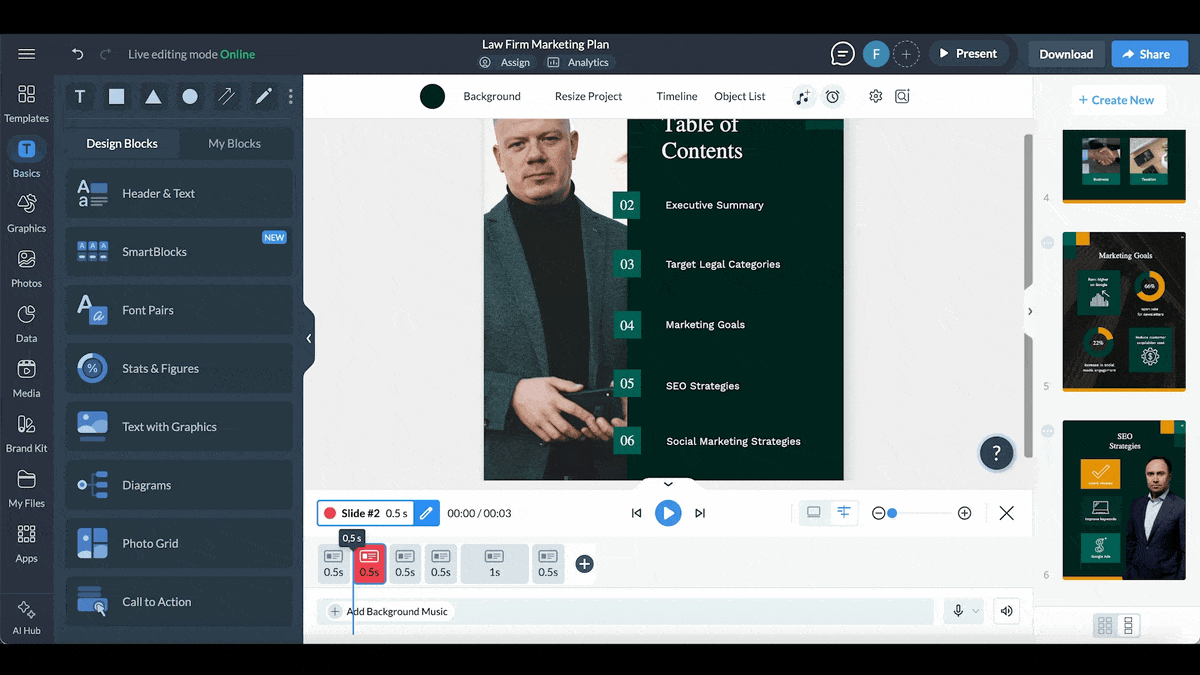
Task: Click the timeline zoom out minus
Action: pos(878,513)
